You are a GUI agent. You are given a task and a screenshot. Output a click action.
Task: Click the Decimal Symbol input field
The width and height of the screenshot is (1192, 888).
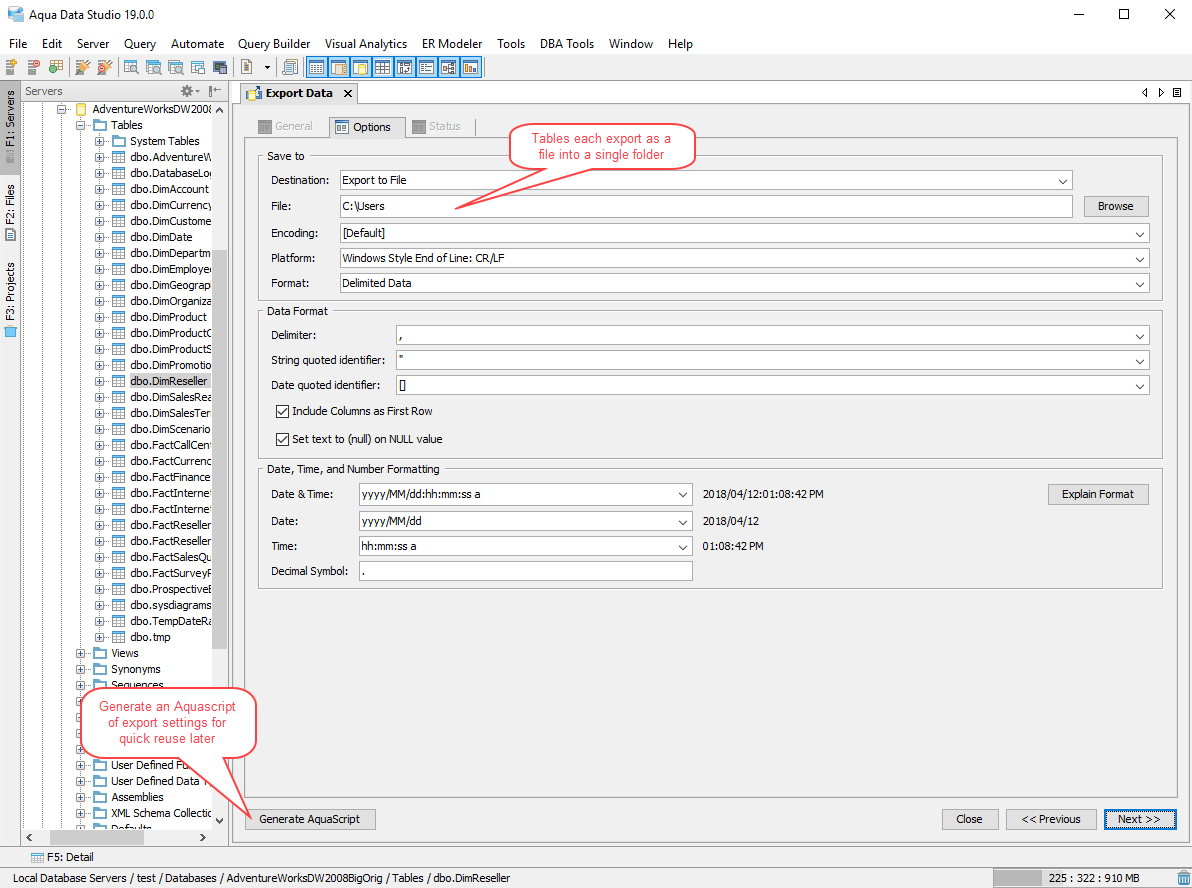[x=525, y=571]
